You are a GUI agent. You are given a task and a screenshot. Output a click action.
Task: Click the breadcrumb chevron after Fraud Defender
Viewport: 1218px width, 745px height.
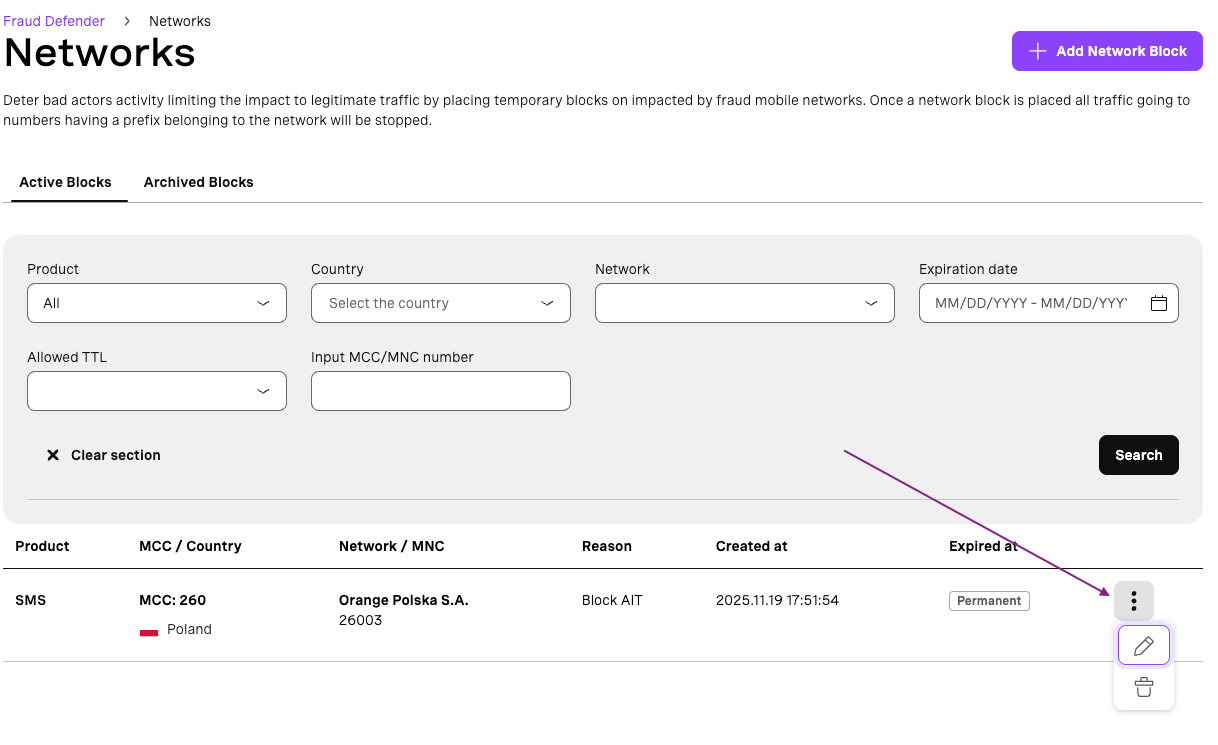tap(127, 20)
